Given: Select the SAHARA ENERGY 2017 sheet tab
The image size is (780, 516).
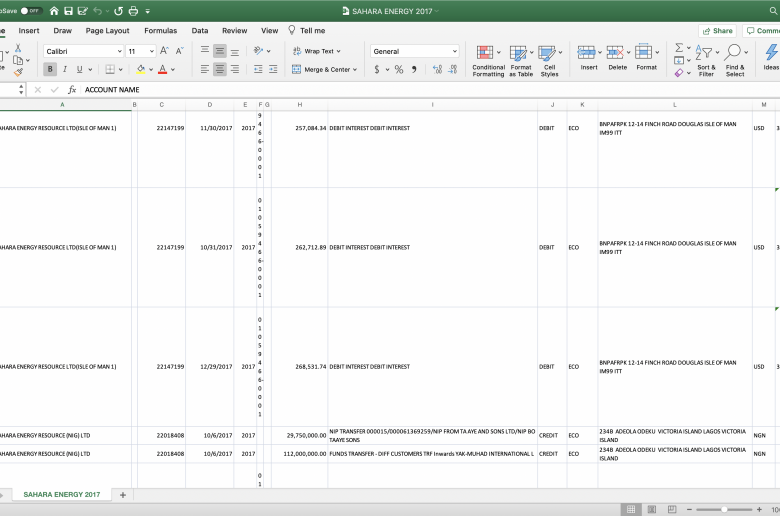Looking at the screenshot, I should pos(62,495).
